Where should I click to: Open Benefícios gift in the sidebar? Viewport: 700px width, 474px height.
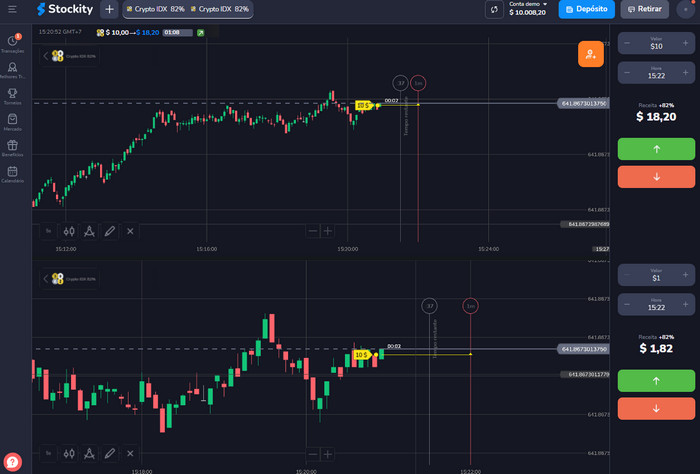click(12, 148)
